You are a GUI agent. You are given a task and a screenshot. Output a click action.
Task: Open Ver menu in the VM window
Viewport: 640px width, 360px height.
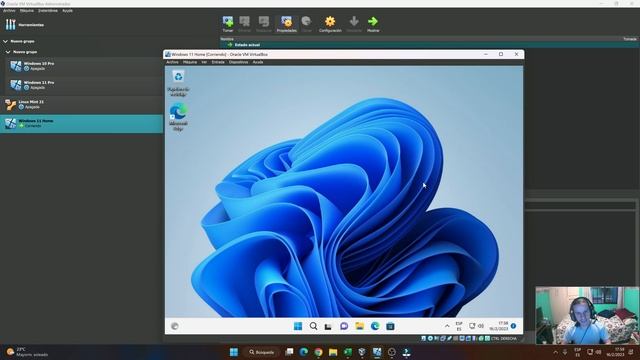click(x=204, y=62)
